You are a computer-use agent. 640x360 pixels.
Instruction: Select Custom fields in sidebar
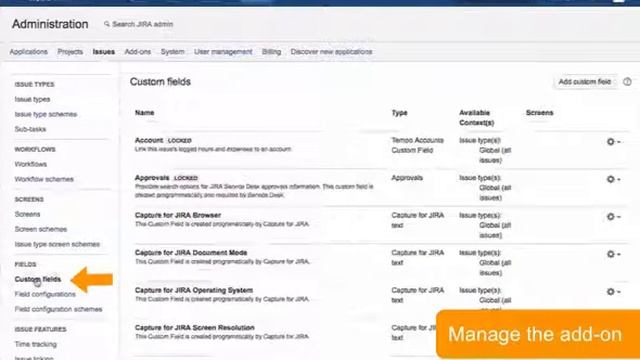click(x=38, y=279)
